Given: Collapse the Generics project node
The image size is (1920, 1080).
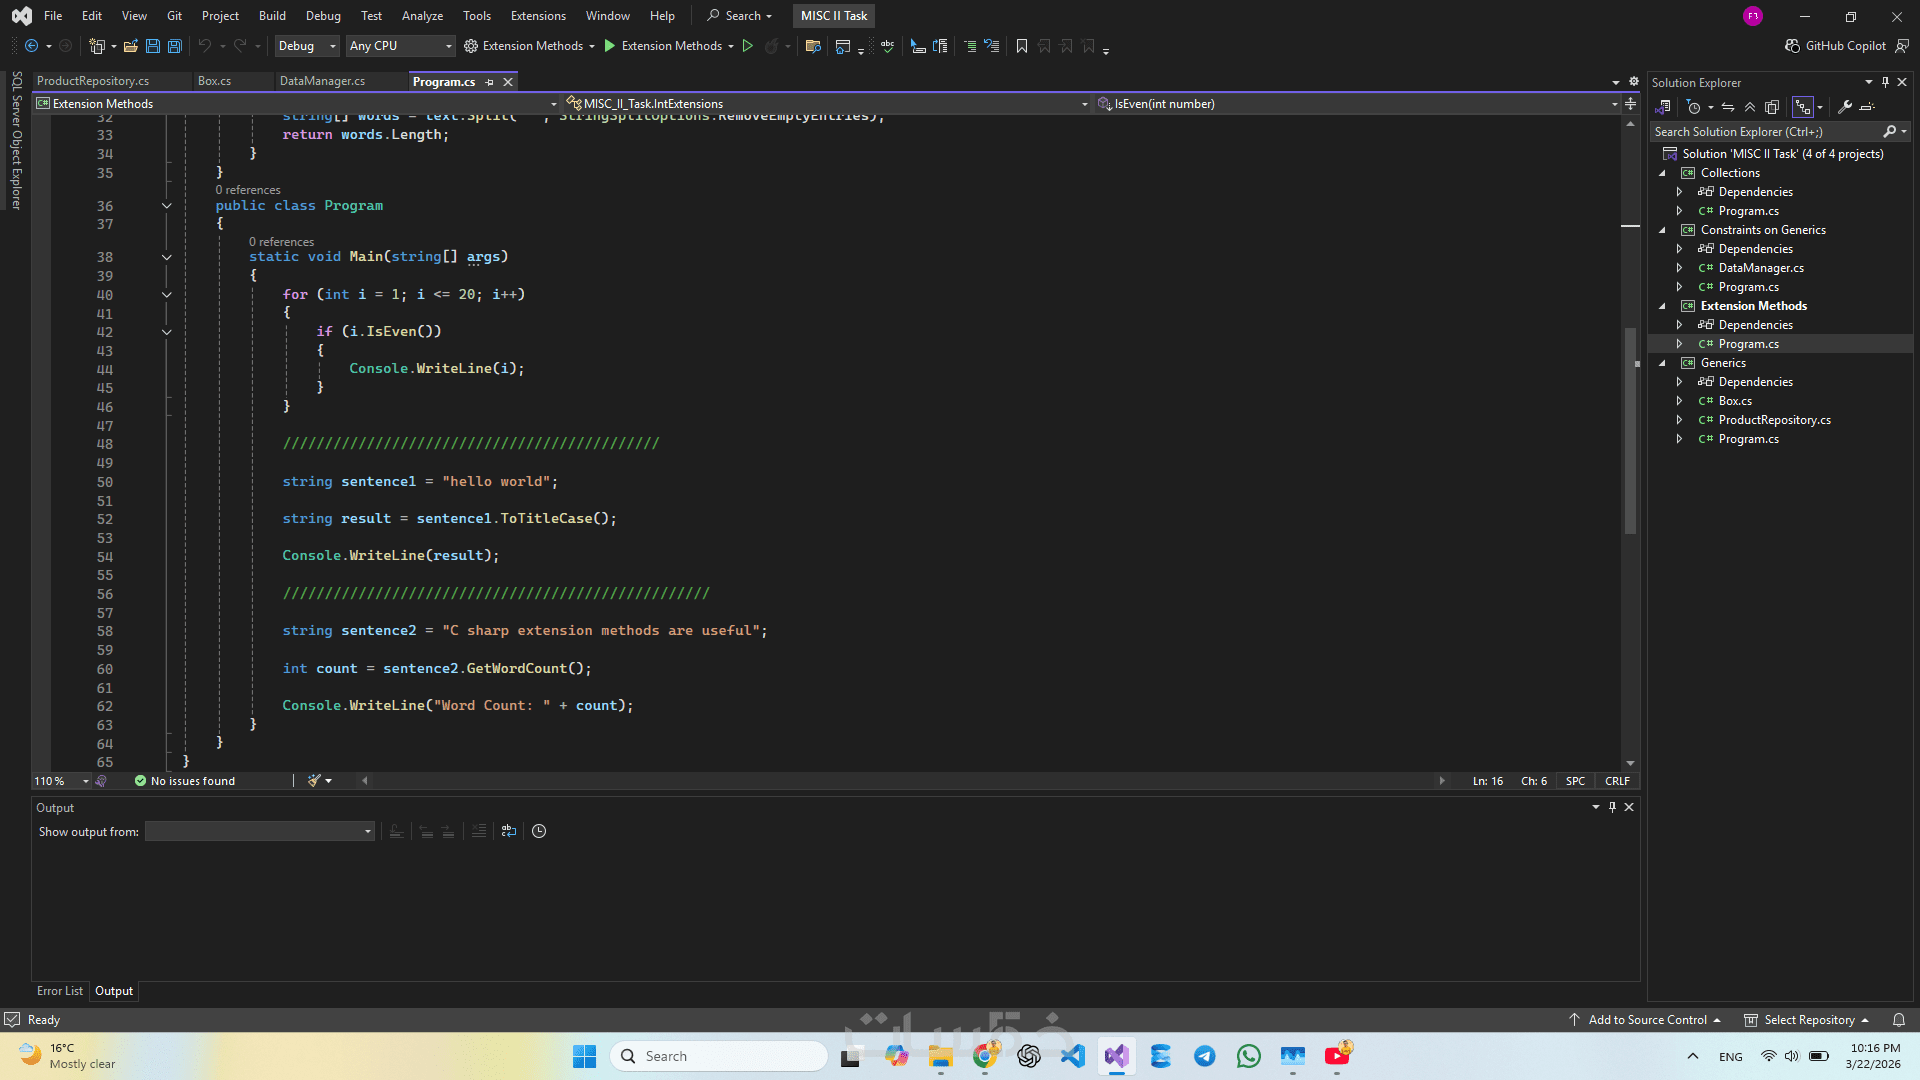Looking at the screenshot, I should pyautogui.click(x=1663, y=363).
